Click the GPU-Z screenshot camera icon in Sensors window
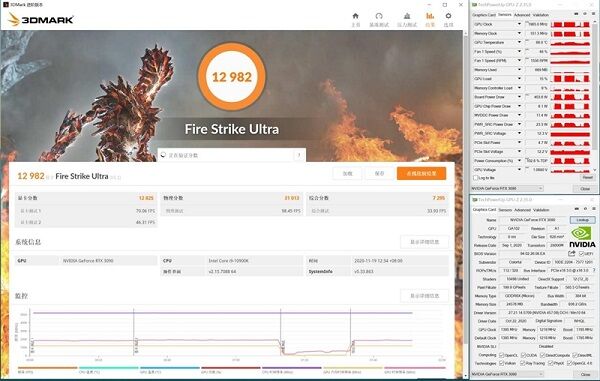 576,14
